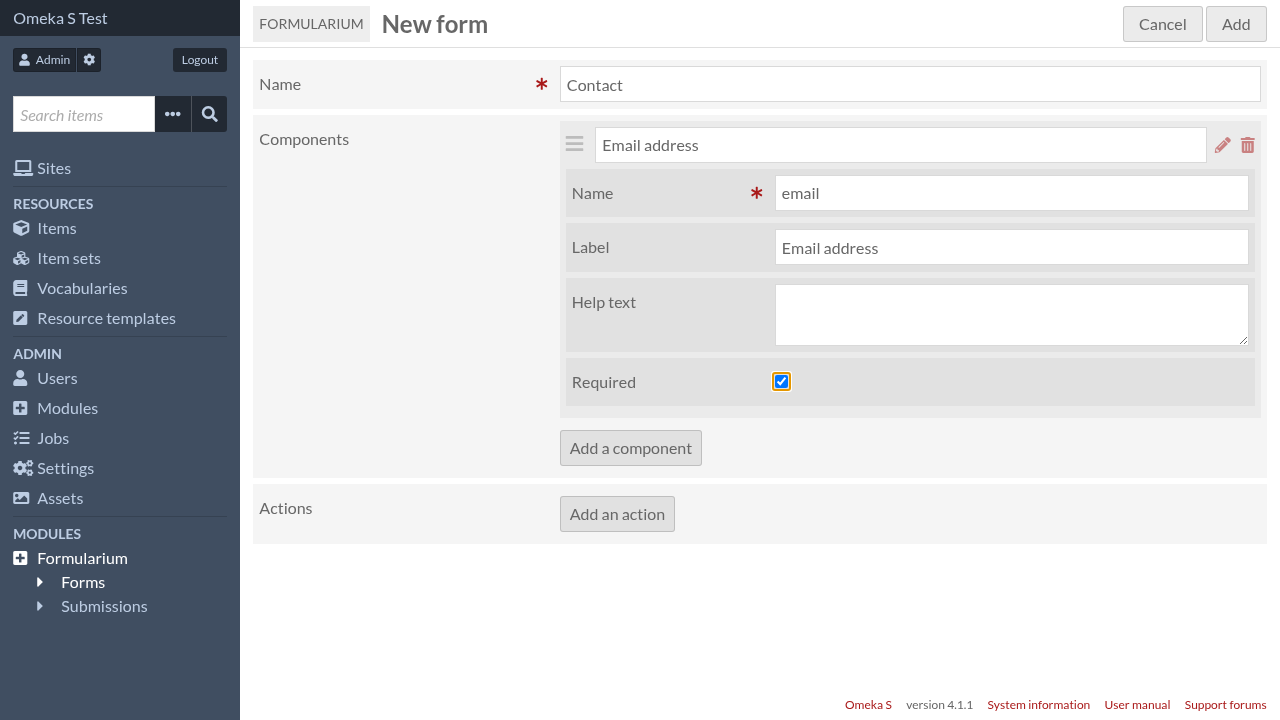Click the Add button to save the form

point(1236,23)
